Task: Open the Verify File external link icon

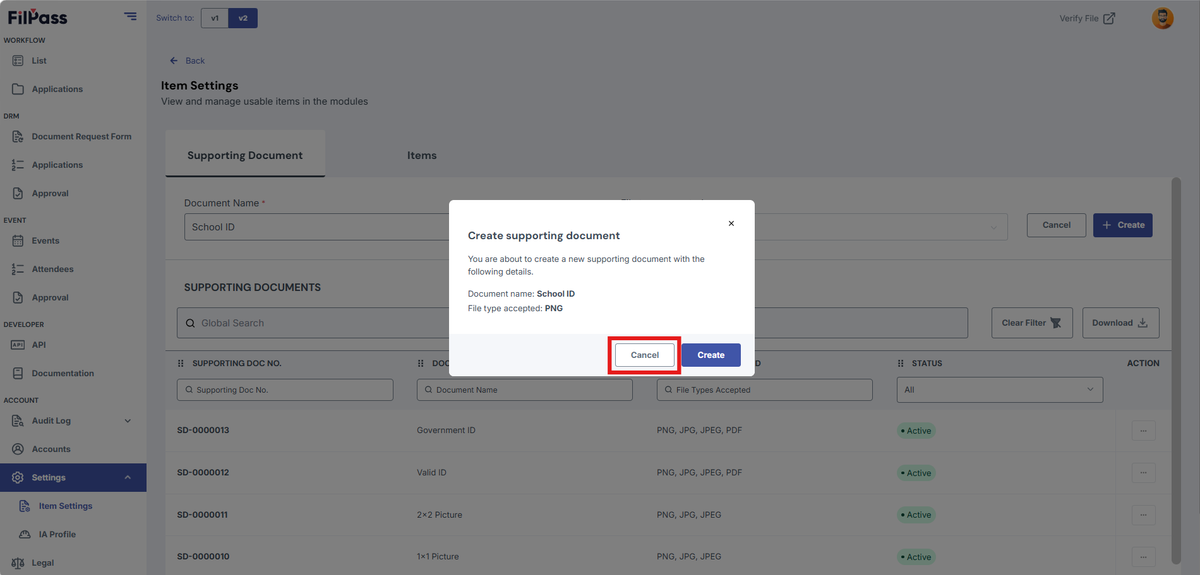Action: [1109, 18]
